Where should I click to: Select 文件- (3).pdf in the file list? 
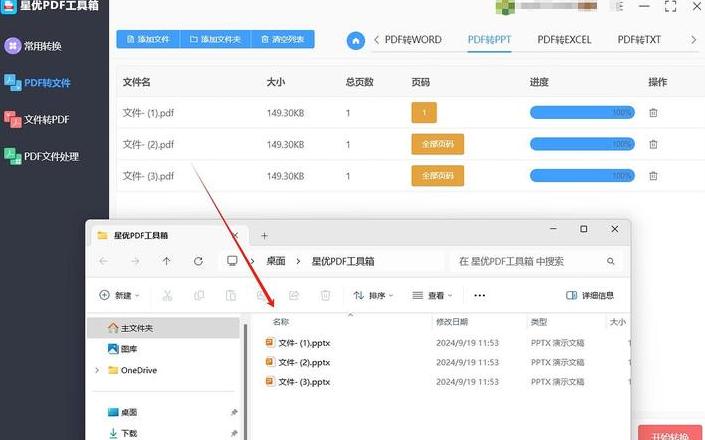(x=148, y=176)
